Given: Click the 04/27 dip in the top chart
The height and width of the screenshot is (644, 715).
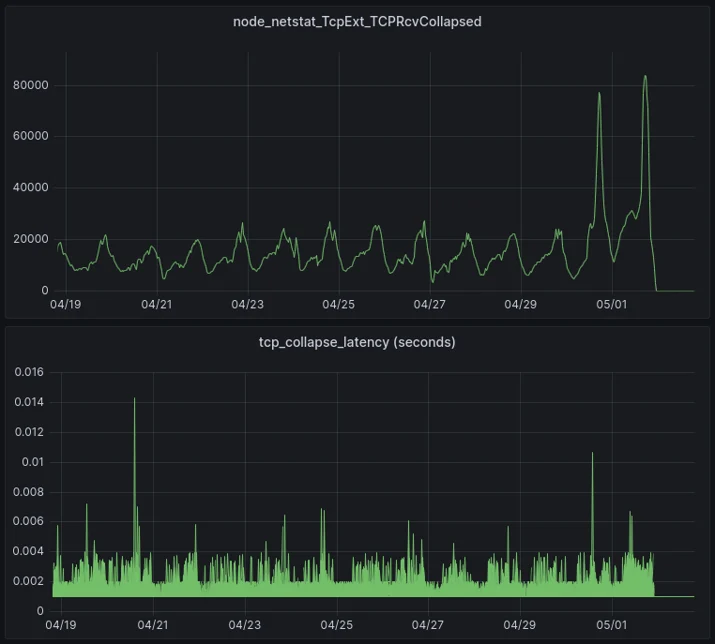Looking at the screenshot, I should [432, 280].
